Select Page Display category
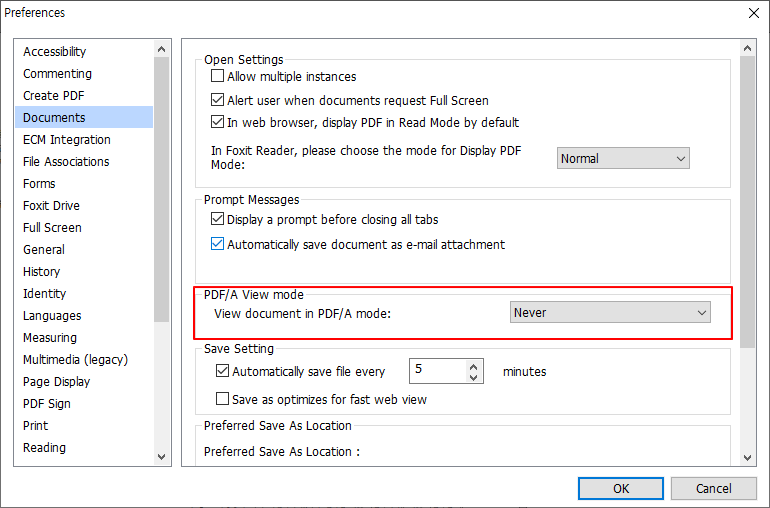 click(x=84, y=382)
